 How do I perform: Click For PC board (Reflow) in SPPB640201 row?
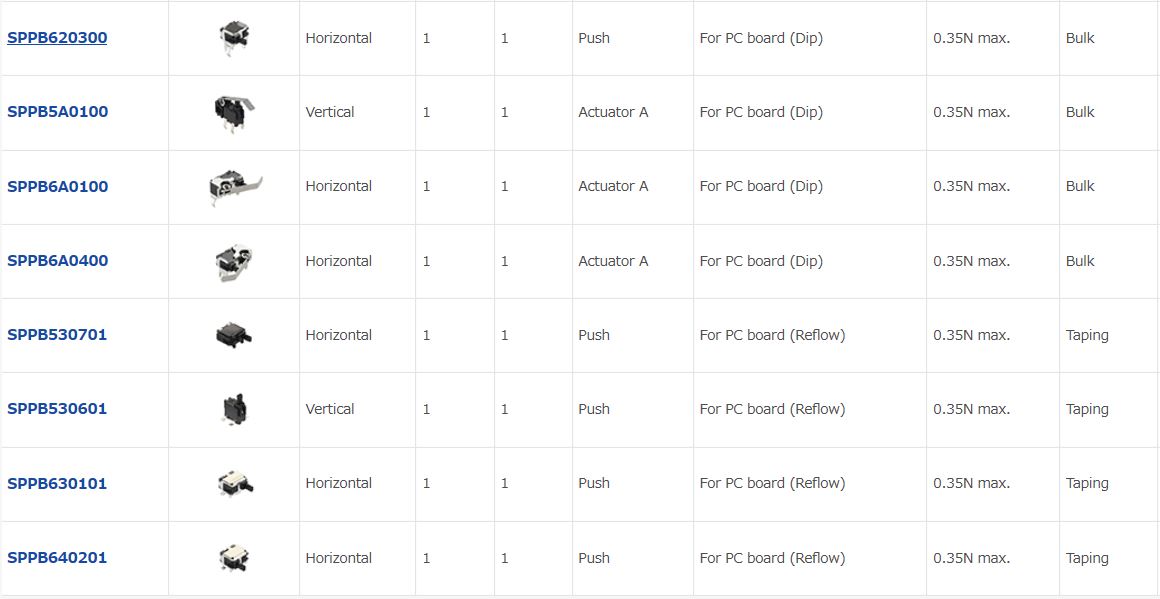pyautogui.click(x=772, y=558)
